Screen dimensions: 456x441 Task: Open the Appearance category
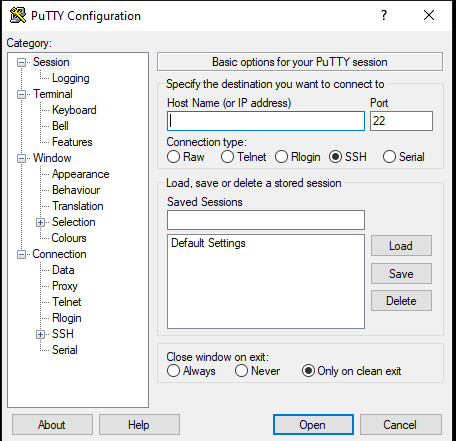(x=81, y=174)
